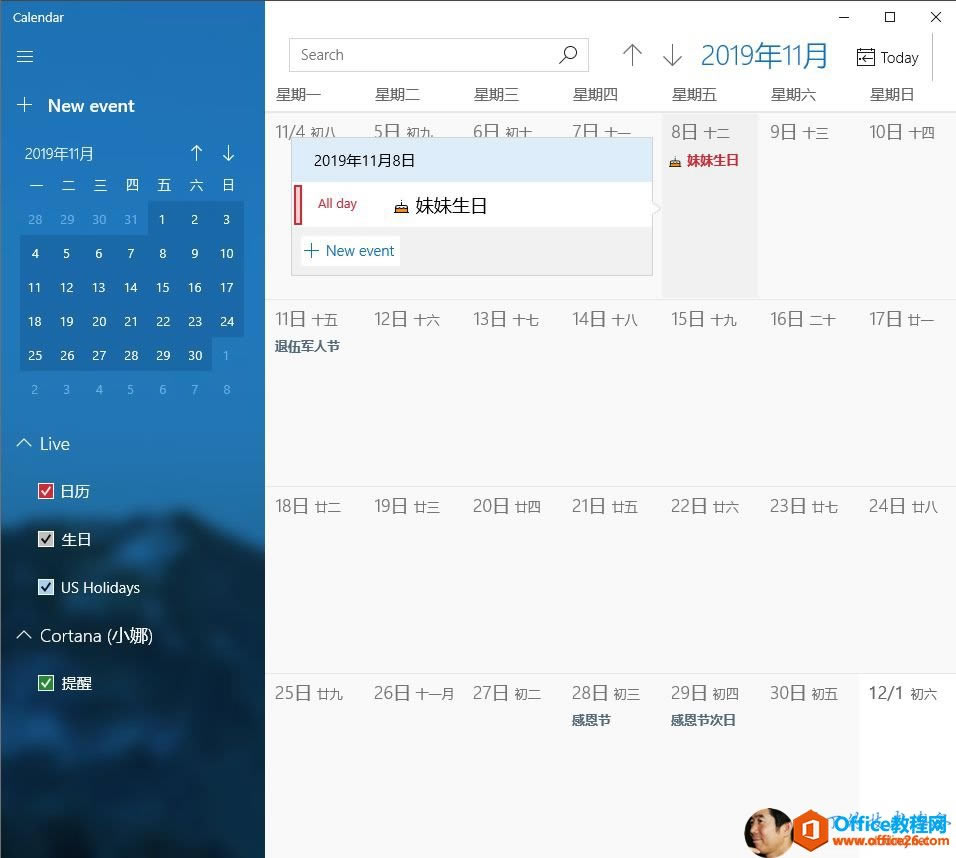Select the 16日 day cell
Image resolution: width=956 pixels, height=858 pixels.
[x=808, y=393]
